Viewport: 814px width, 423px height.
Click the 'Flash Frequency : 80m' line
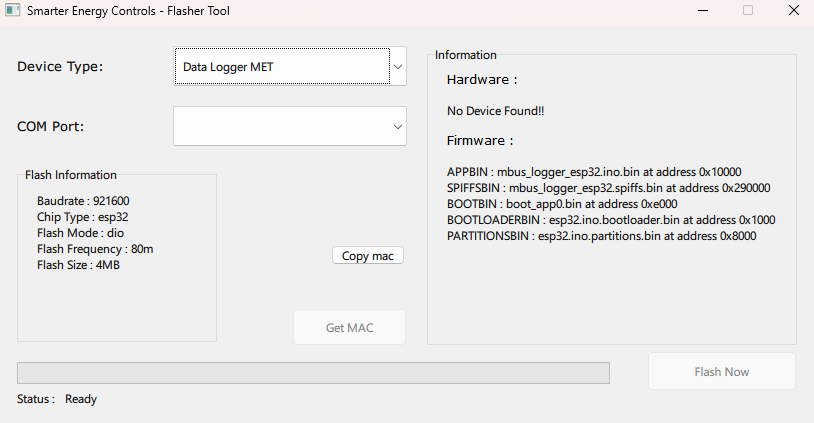pyautogui.click(x=95, y=249)
